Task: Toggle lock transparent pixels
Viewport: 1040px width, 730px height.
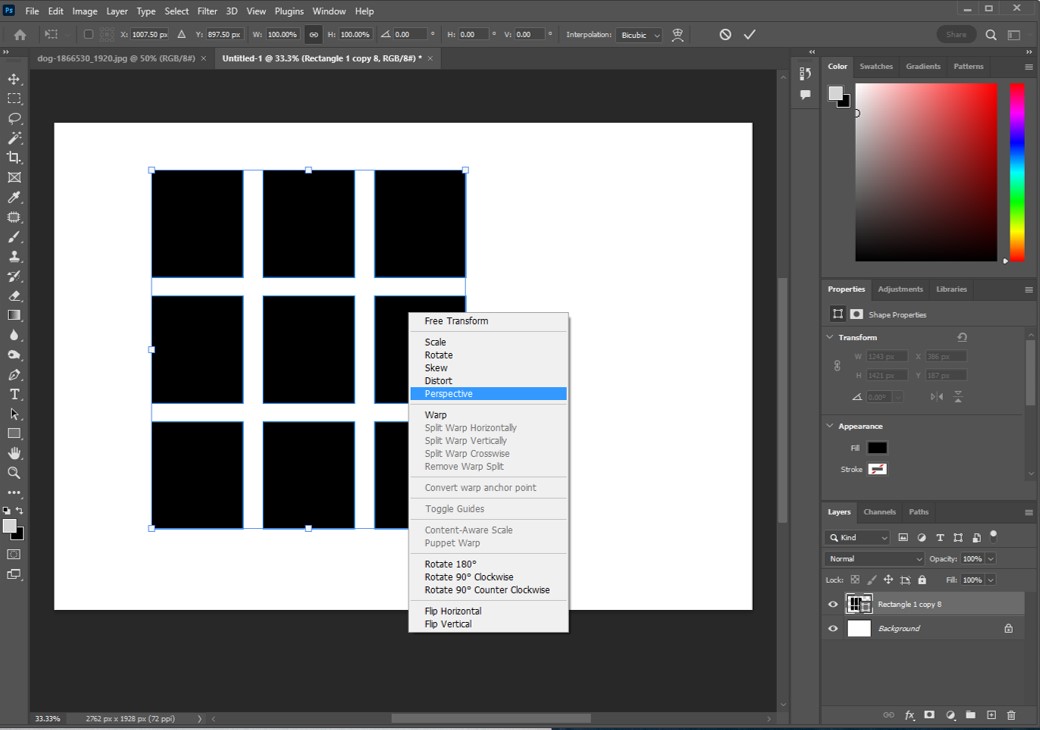Action: point(855,579)
